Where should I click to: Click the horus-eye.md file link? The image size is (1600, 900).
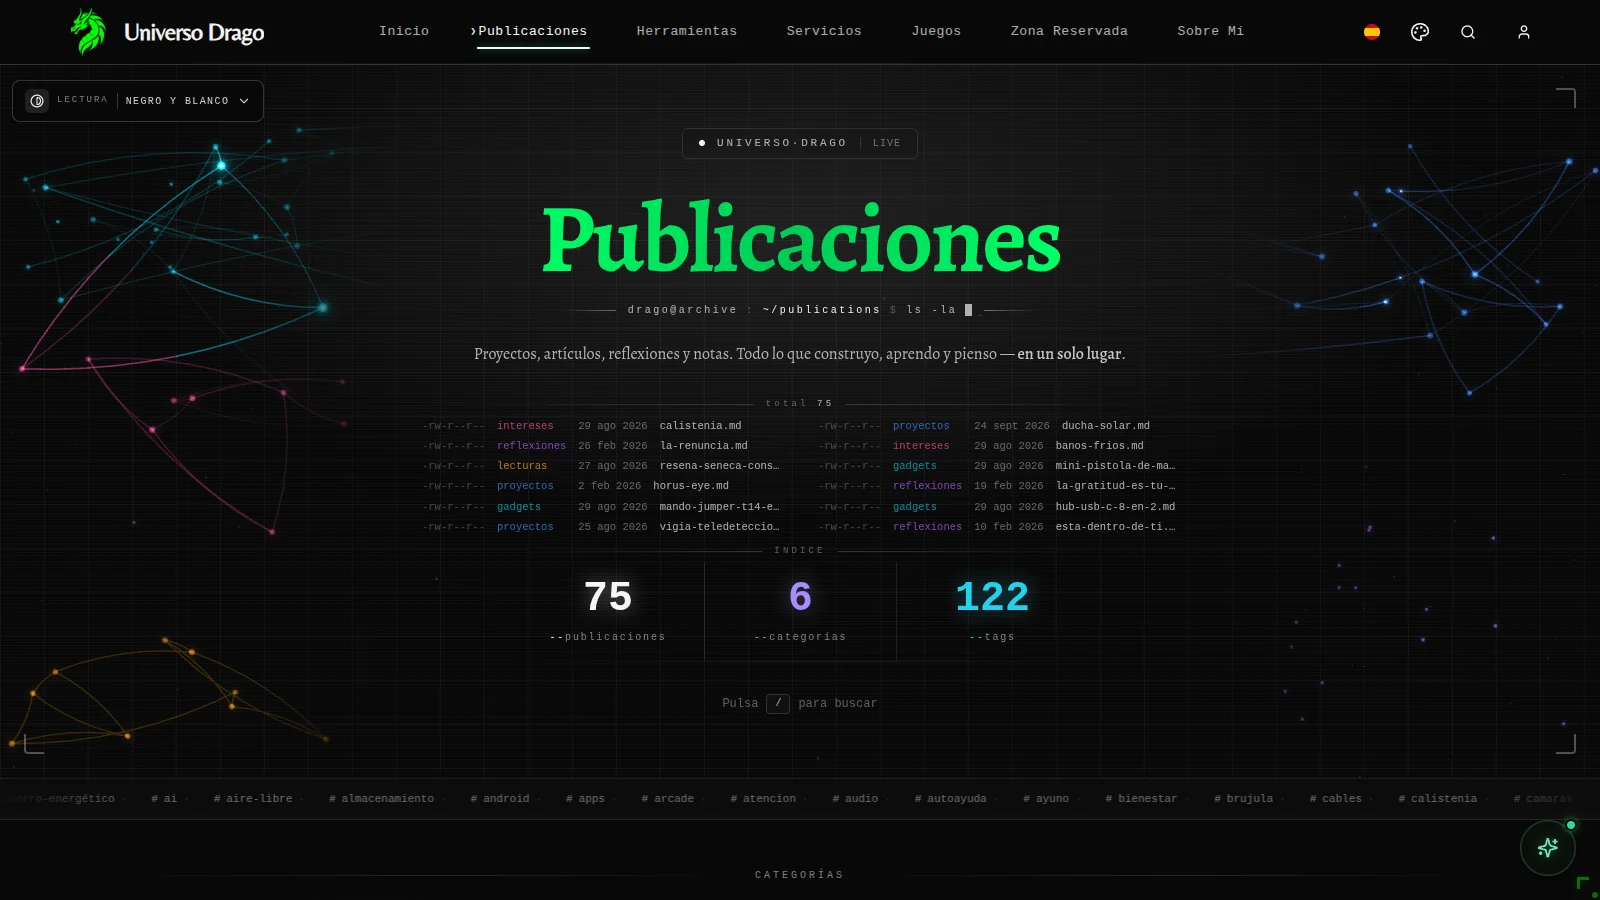coord(691,486)
